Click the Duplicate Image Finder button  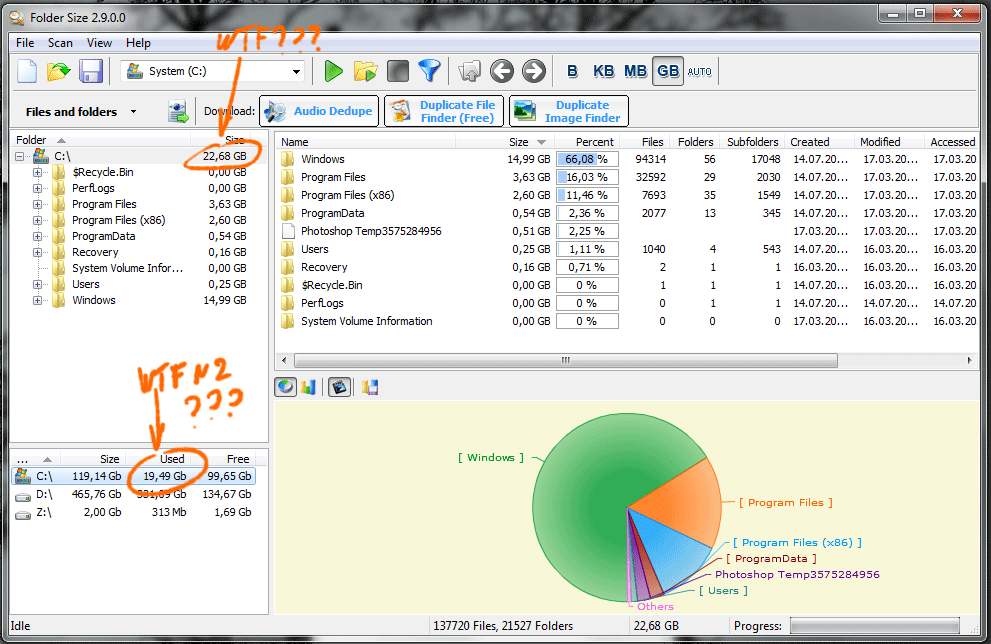click(x=569, y=111)
